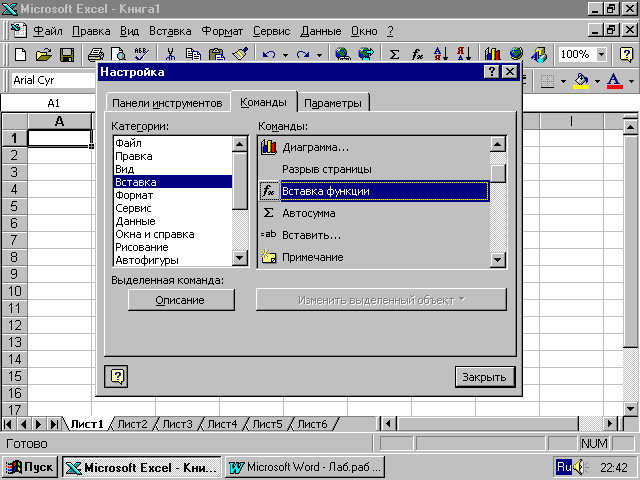Screen dimensions: 640x480
Task: Click the Copy icon
Action: pos(193,54)
